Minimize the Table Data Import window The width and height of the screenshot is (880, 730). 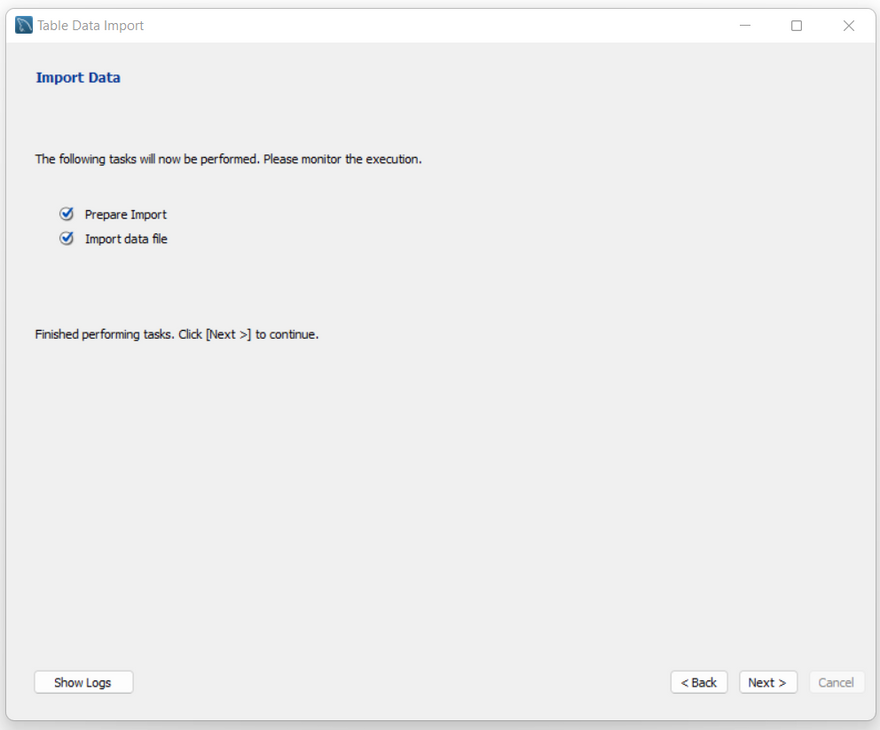(745, 26)
